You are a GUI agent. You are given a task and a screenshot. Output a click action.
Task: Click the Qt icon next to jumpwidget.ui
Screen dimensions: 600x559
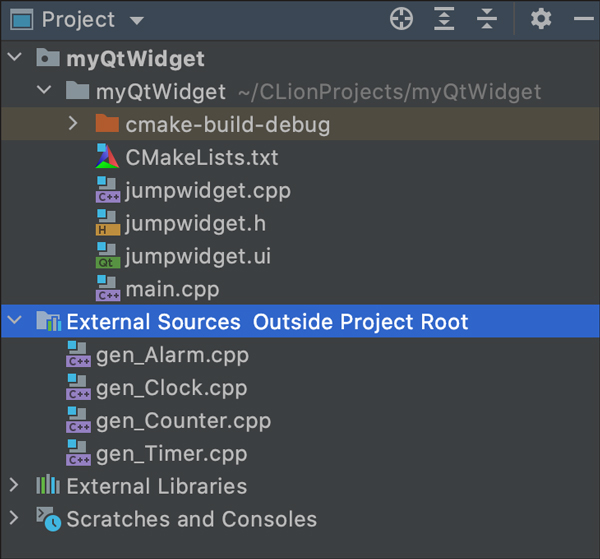pyautogui.click(x=107, y=257)
